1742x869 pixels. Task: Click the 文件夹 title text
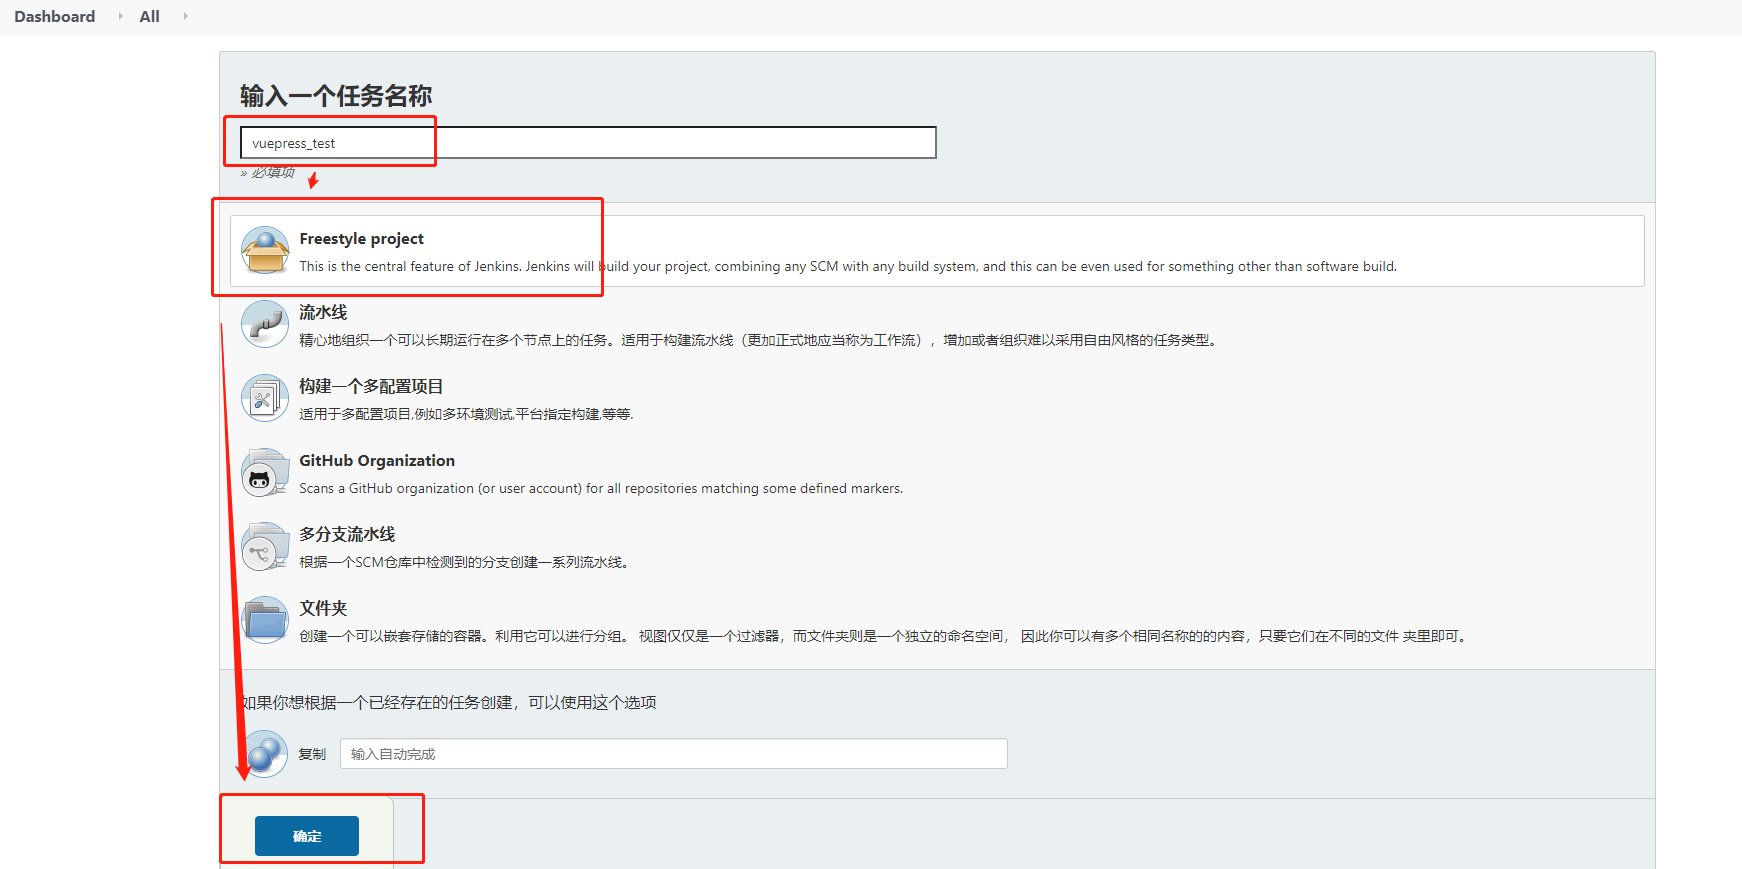[323, 609]
